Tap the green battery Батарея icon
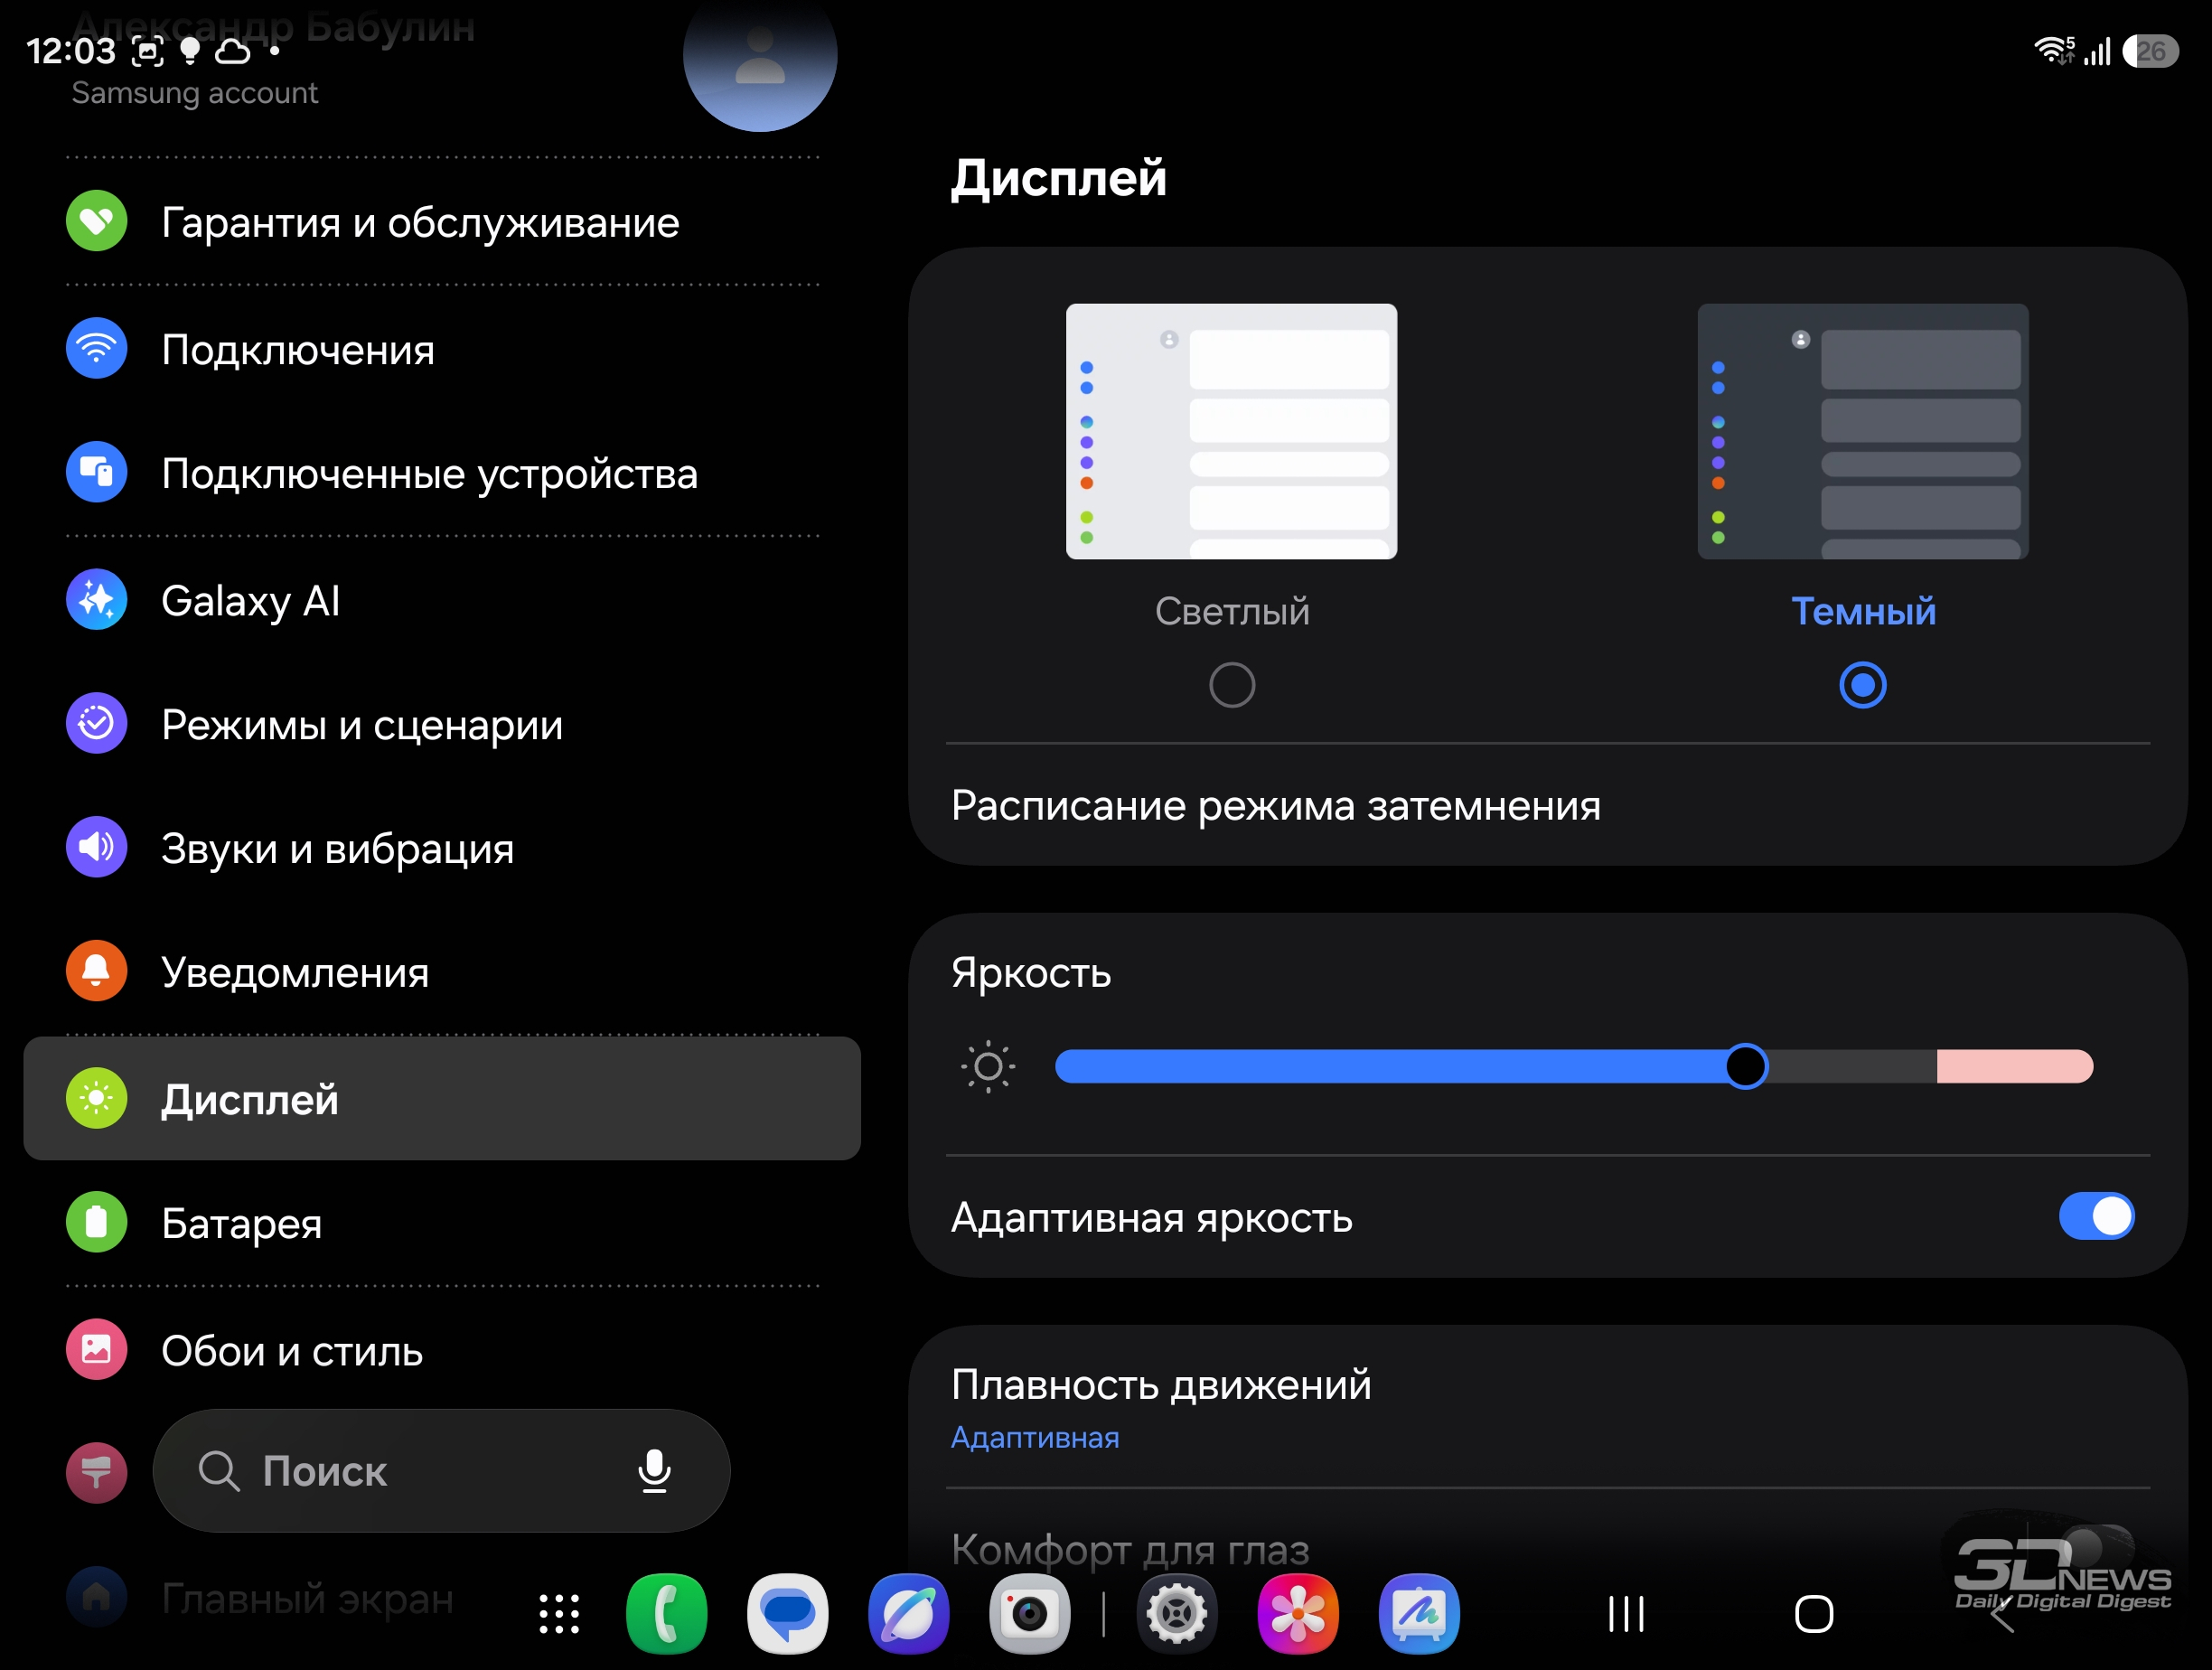The width and height of the screenshot is (2212, 1670). (96, 1222)
